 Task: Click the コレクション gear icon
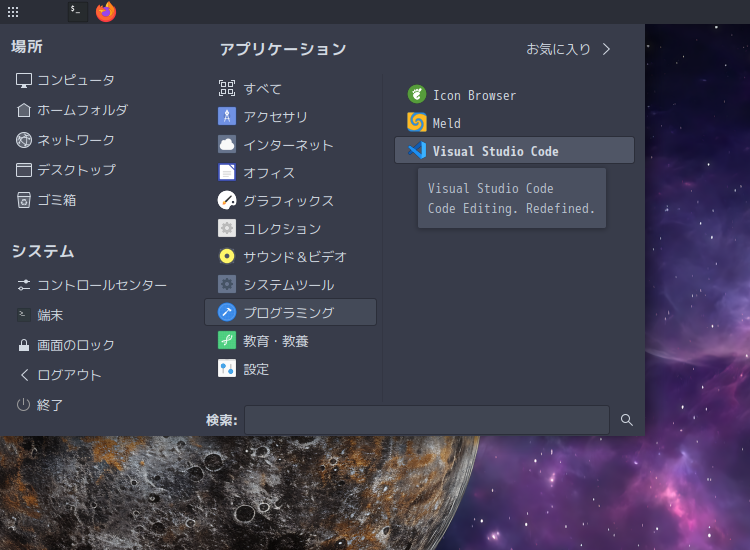pyautogui.click(x=227, y=228)
